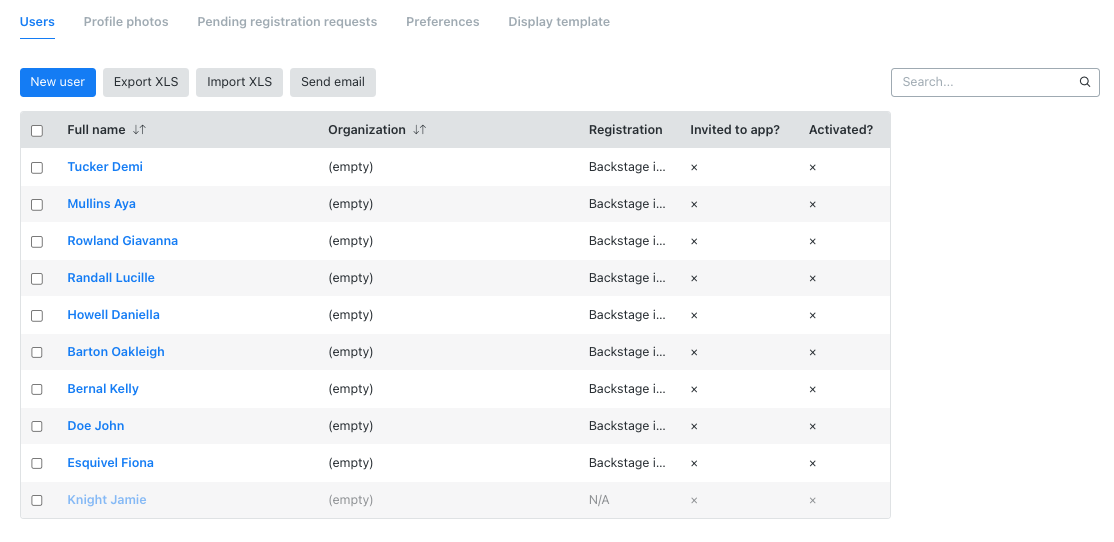Open Howell Daniella user link
1114x542 pixels.
(x=114, y=315)
